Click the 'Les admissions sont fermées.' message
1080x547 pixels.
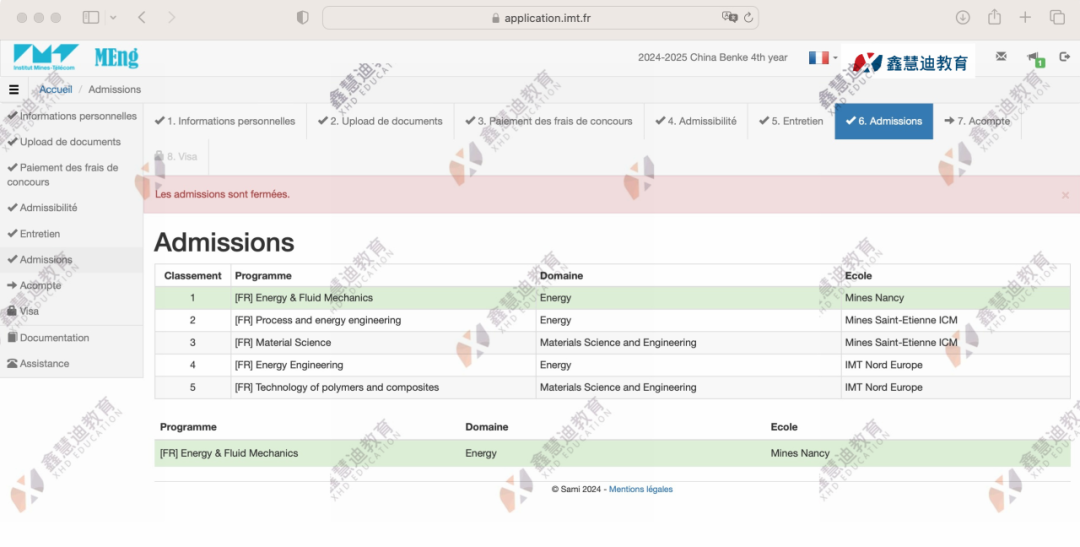[x=222, y=194]
